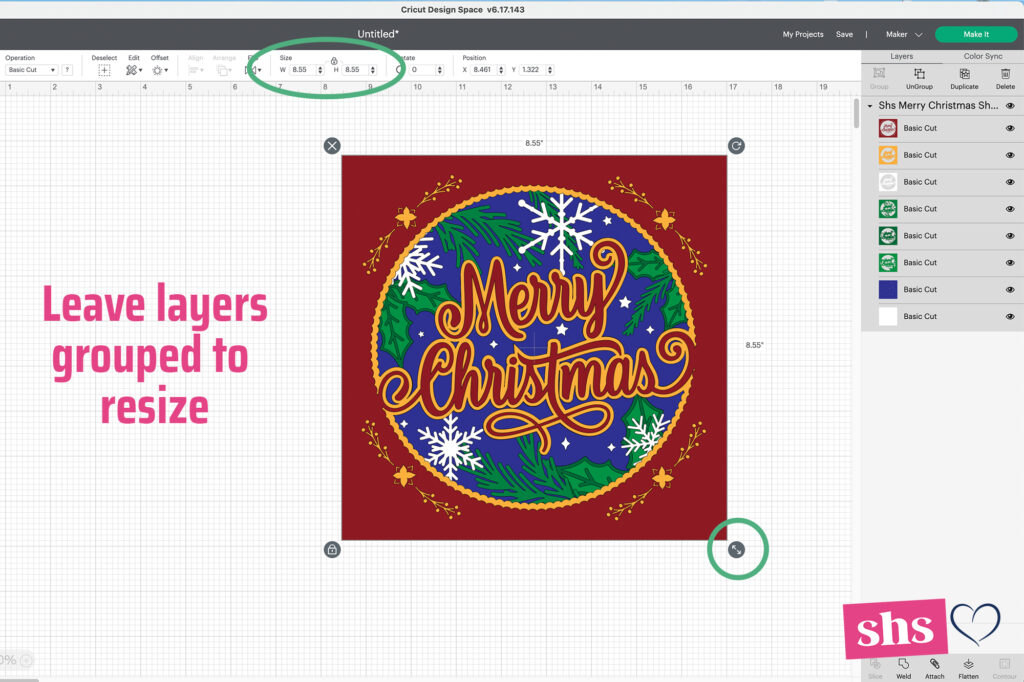Viewport: 1024px width, 682px height.
Task: Open the Offset tool
Action: 160,70
